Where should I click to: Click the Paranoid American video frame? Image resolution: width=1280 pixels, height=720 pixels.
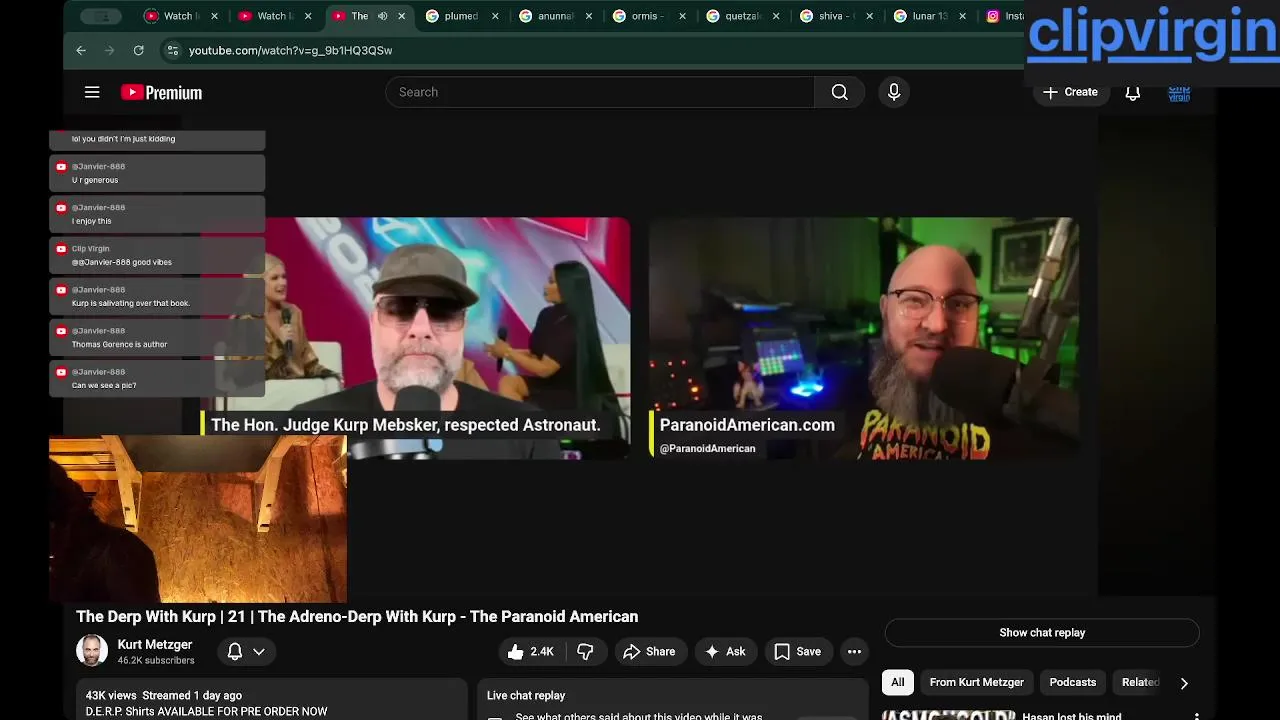[x=864, y=338]
